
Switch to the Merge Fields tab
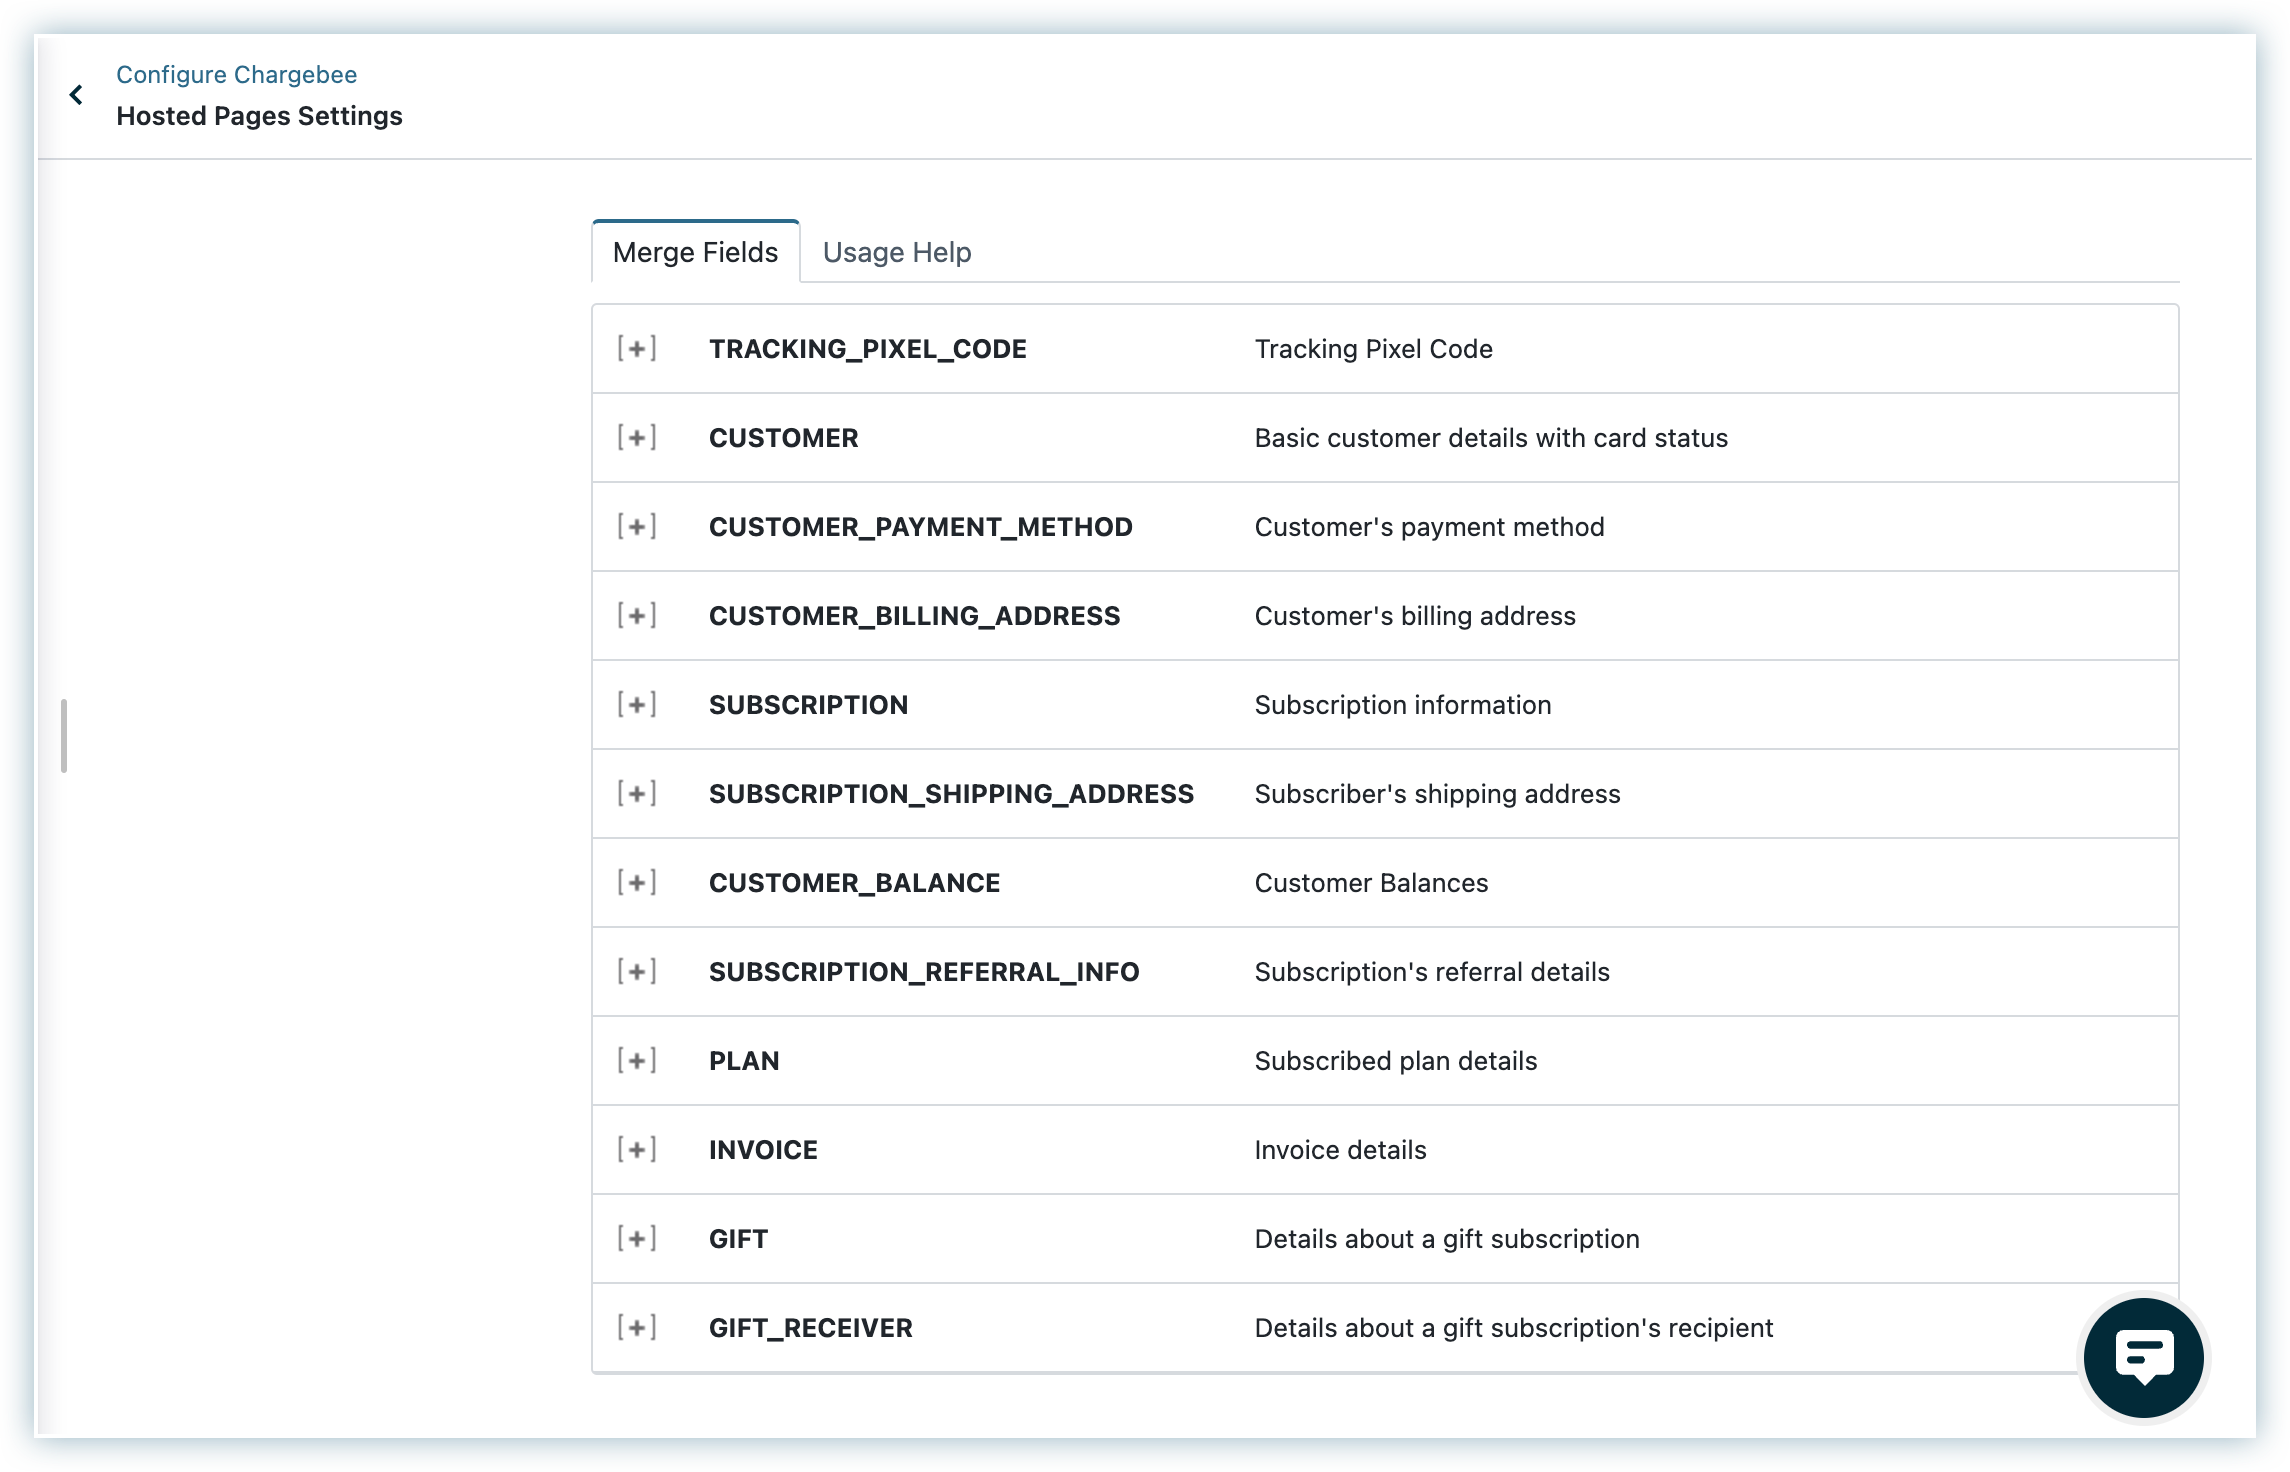point(695,252)
